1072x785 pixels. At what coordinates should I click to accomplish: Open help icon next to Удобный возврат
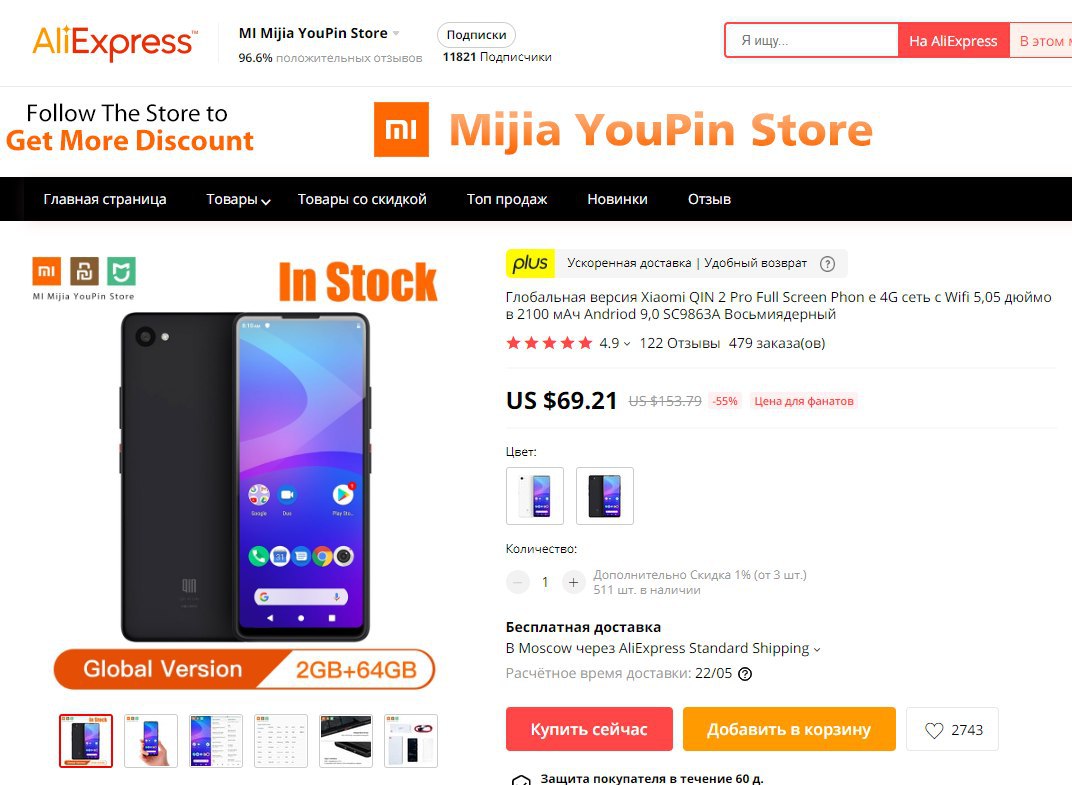pyautogui.click(x=827, y=264)
